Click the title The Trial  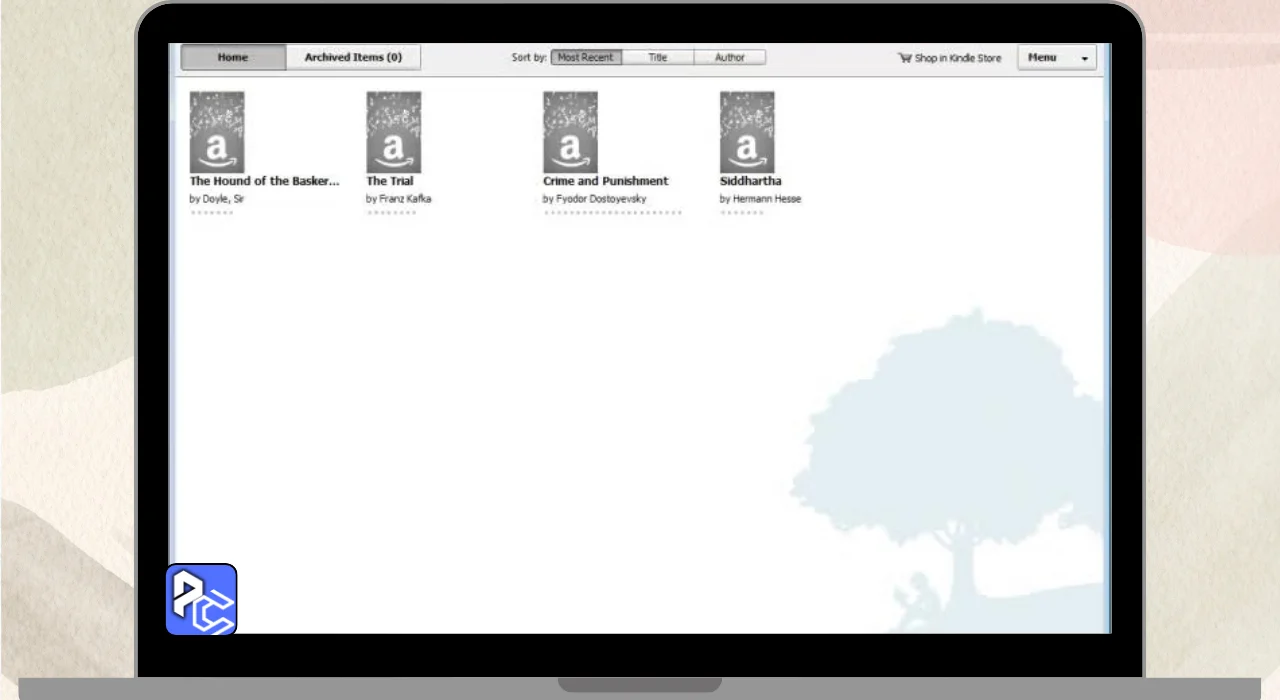pos(390,181)
